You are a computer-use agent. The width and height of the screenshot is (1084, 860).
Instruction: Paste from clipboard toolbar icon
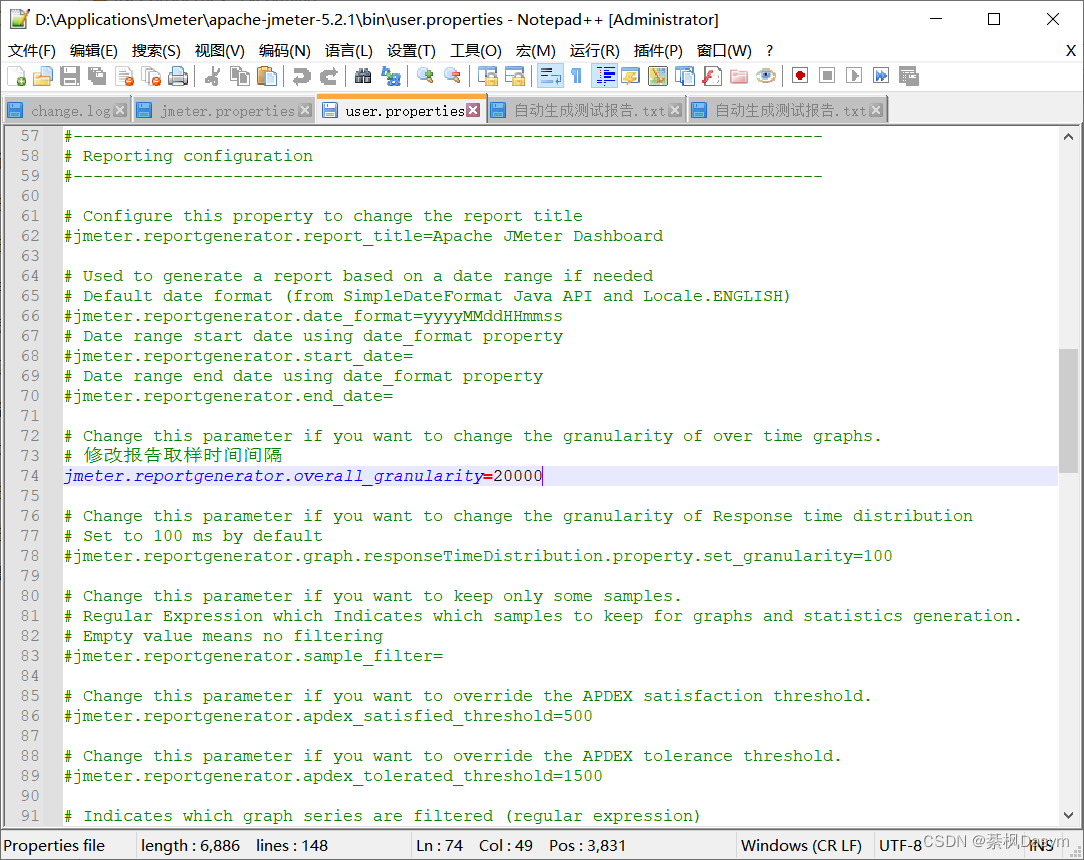click(266, 76)
